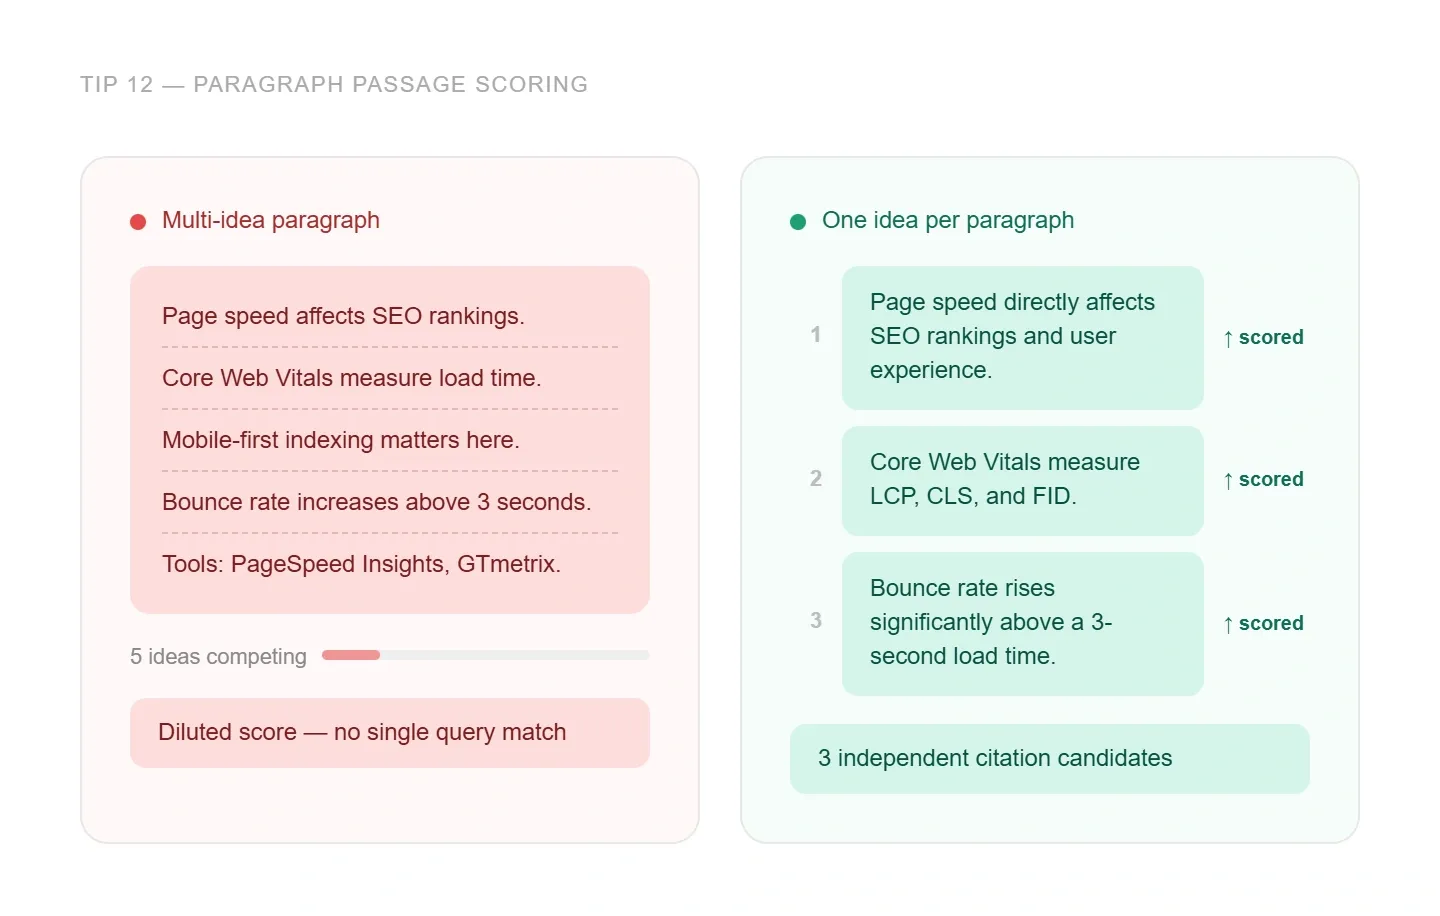Click the Bounce rate increases above 3 seconds line
1440x916 pixels.
coord(377,502)
